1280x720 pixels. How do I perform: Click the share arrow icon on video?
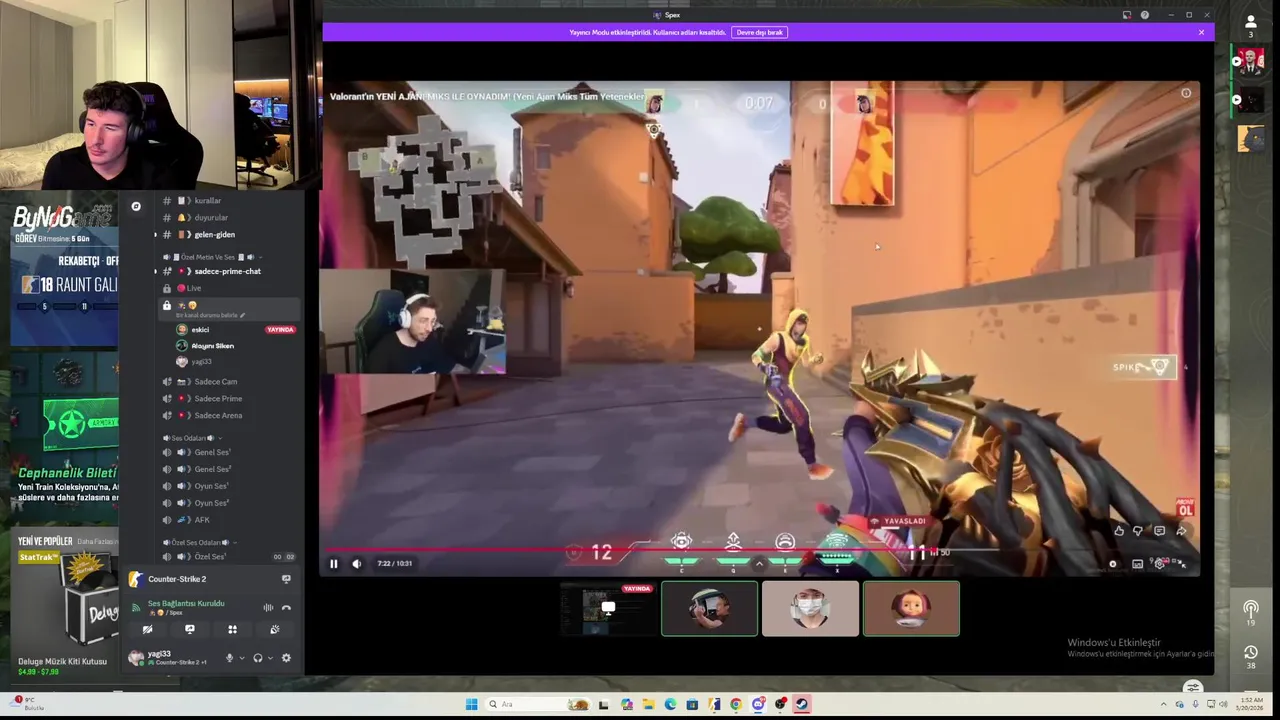(x=1181, y=531)
